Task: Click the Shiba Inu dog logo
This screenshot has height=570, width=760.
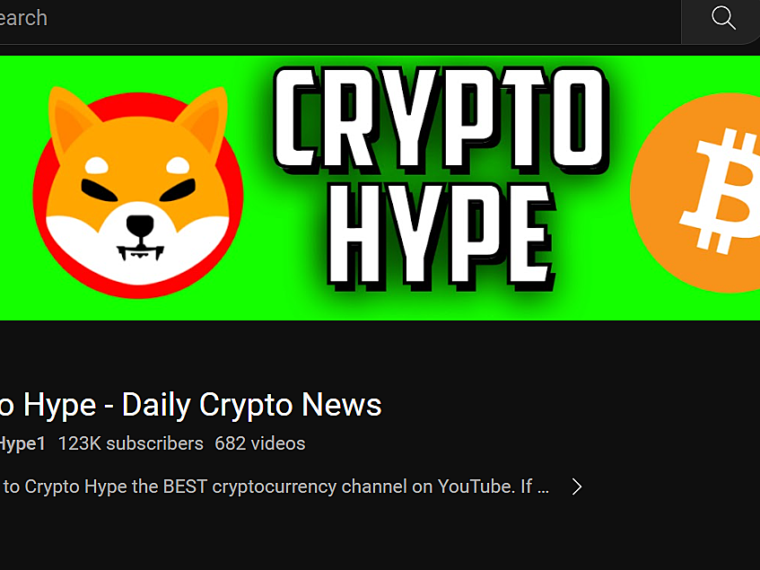Action: point(138,191)
